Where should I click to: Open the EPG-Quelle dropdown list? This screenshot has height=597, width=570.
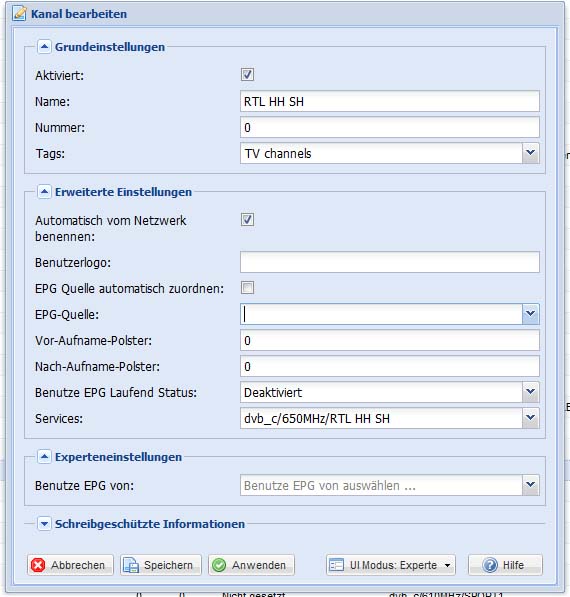click(530, 314)
